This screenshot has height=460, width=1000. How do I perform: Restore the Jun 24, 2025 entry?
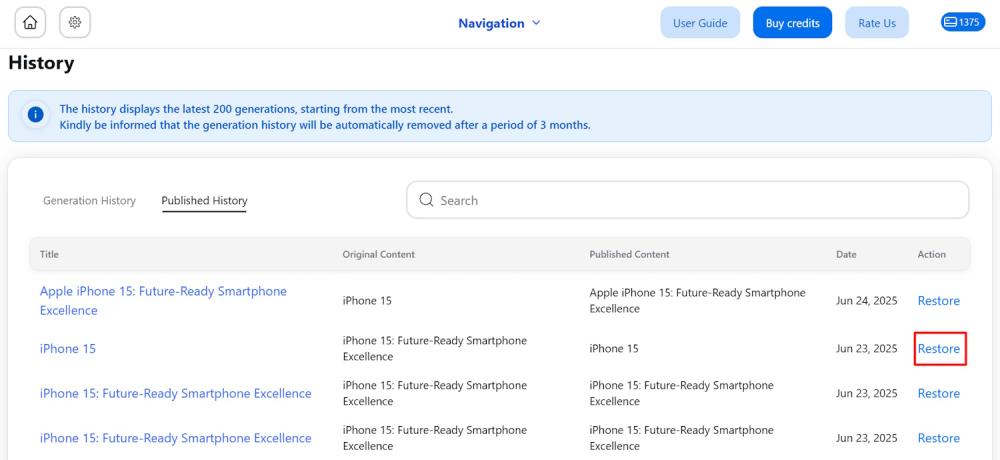939,300
